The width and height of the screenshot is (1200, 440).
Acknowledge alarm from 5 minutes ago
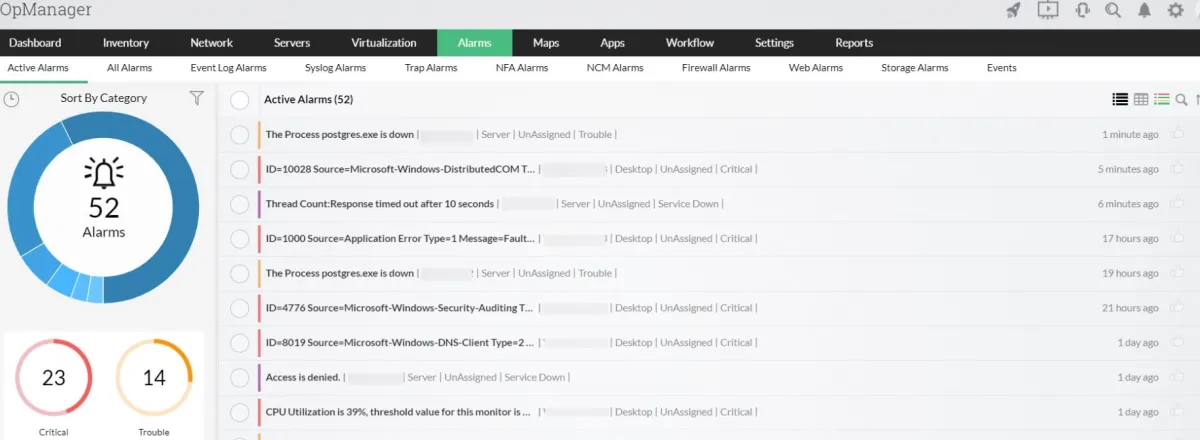(x=1176, y=169)
